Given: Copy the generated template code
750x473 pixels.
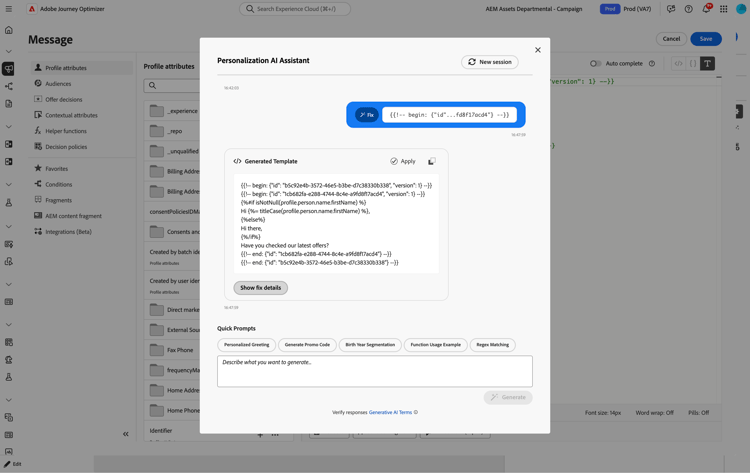Looking at the screenshot, I should point(431,161).
